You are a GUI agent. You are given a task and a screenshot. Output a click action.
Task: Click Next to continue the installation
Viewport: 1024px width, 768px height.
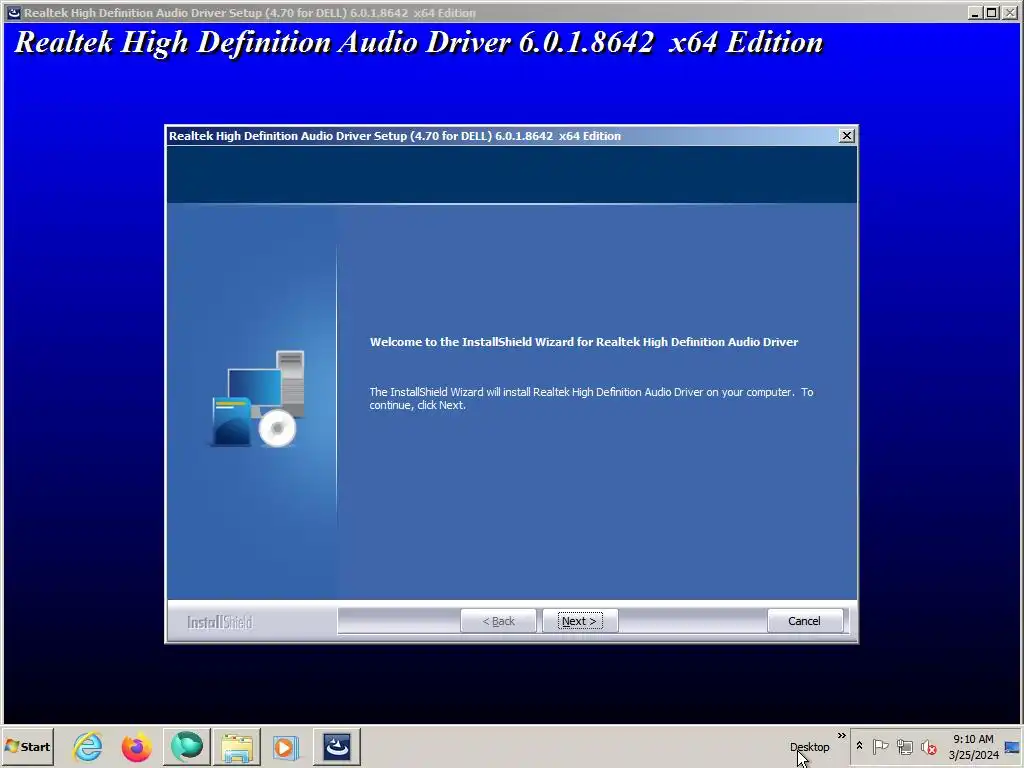click(579, 621)
